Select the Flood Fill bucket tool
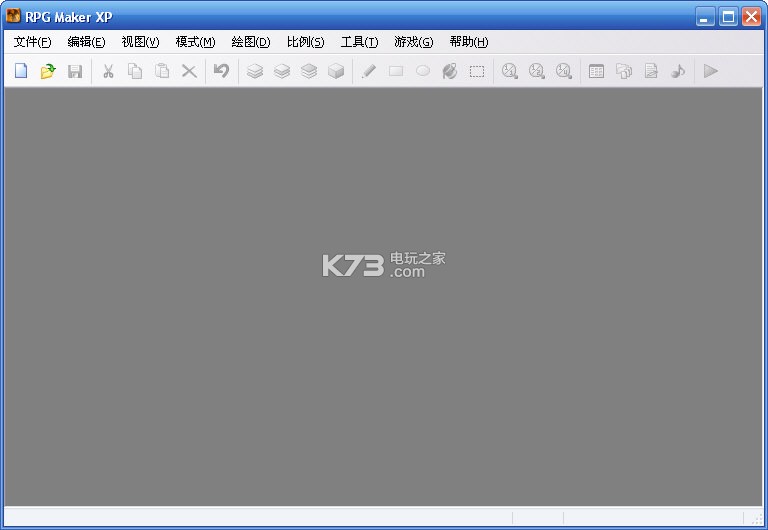 click(450, 71)
